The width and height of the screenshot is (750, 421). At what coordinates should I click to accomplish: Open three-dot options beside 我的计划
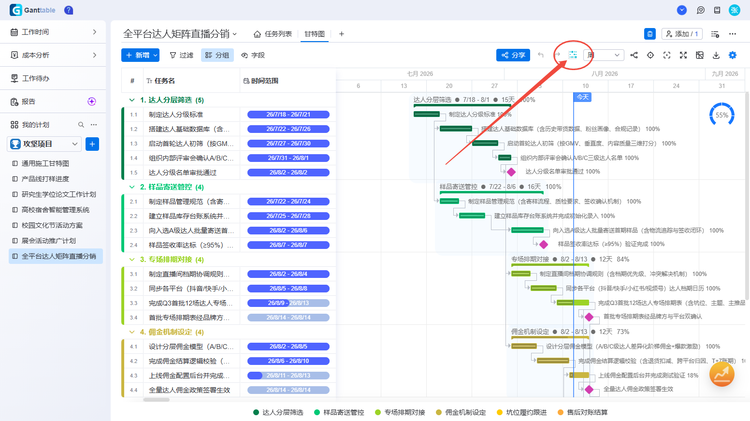point(94,125)
